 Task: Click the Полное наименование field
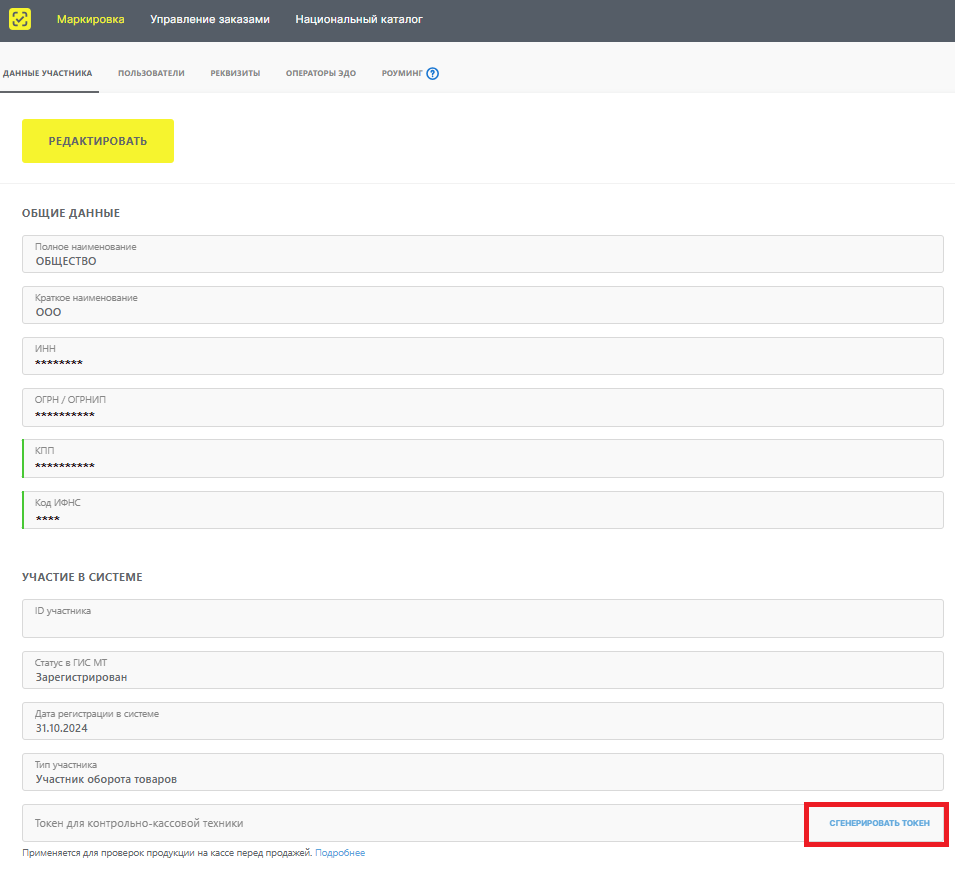pos(482,254)
